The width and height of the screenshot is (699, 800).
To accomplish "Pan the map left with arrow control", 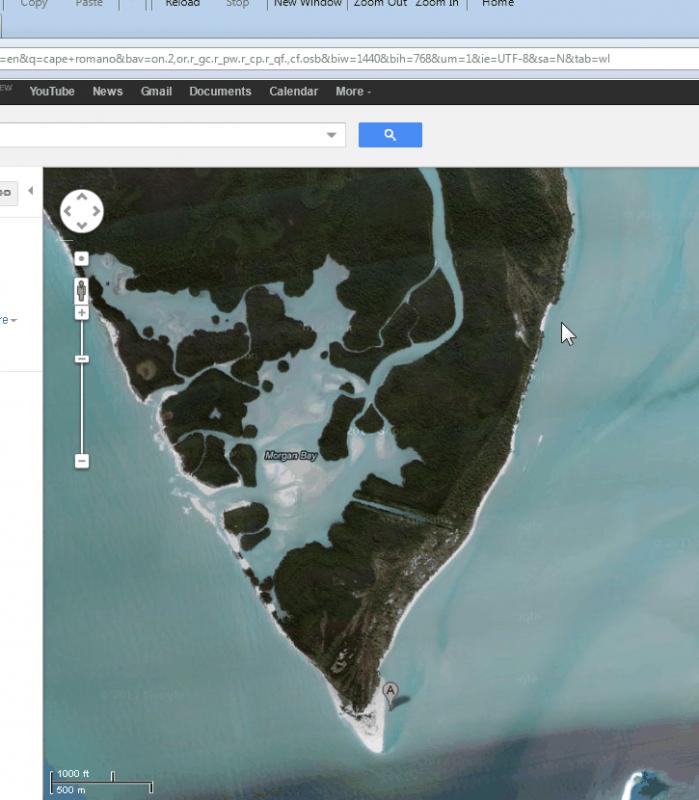I will [x=68, y=211].
